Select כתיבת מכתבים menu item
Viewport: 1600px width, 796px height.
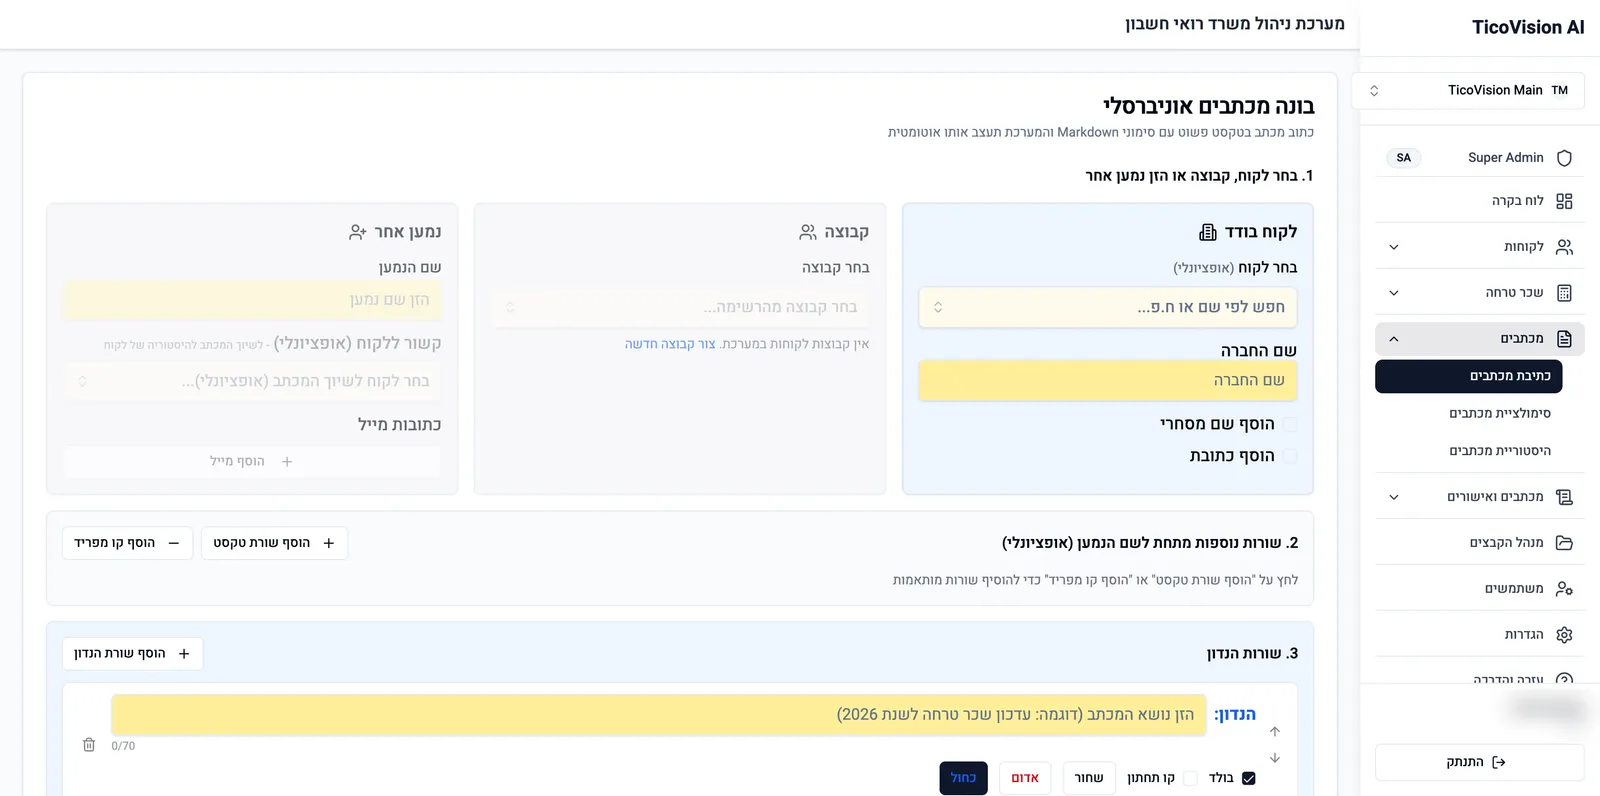point(1468,376)
